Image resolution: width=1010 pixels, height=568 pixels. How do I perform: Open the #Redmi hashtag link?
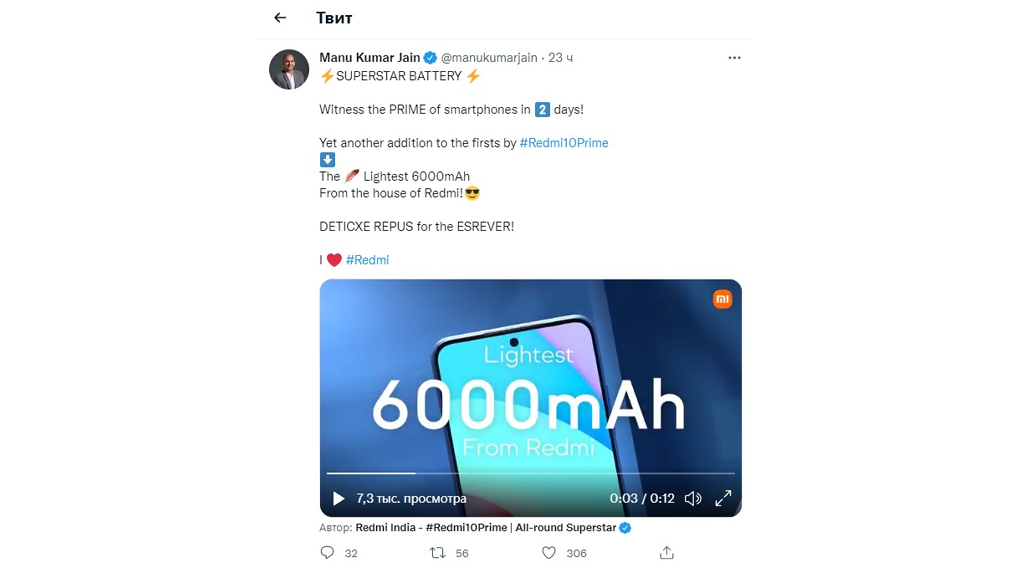[367, 260]
